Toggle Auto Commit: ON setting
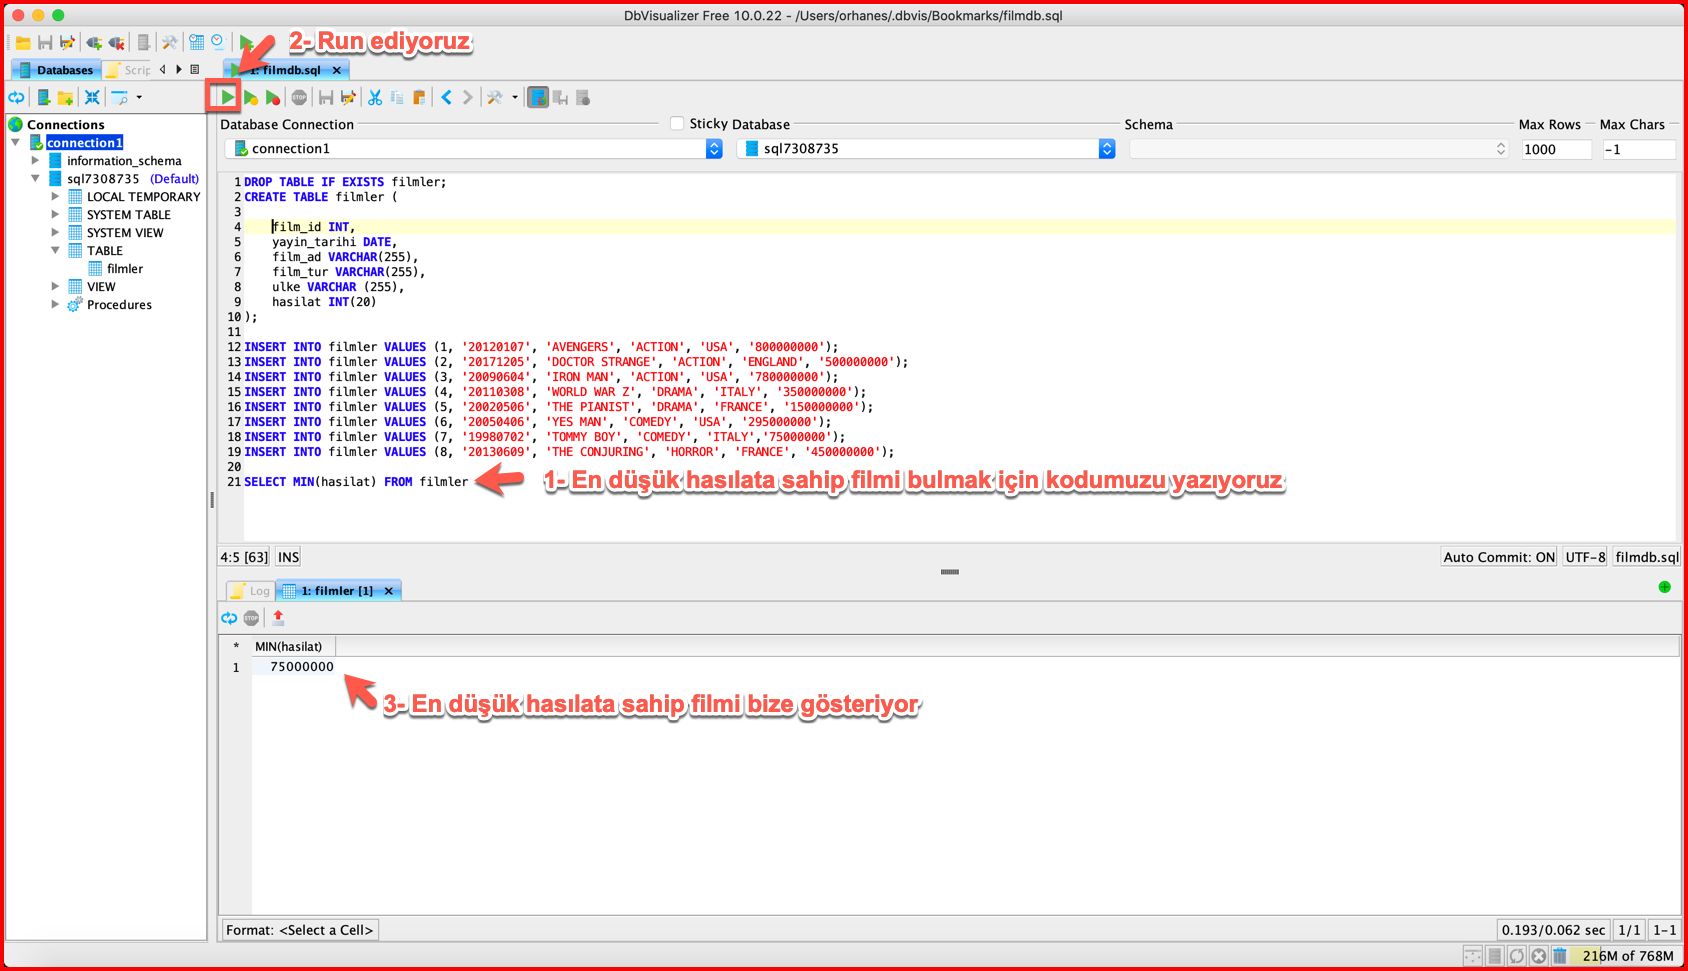1688x971 pixels. point(1499,557)
